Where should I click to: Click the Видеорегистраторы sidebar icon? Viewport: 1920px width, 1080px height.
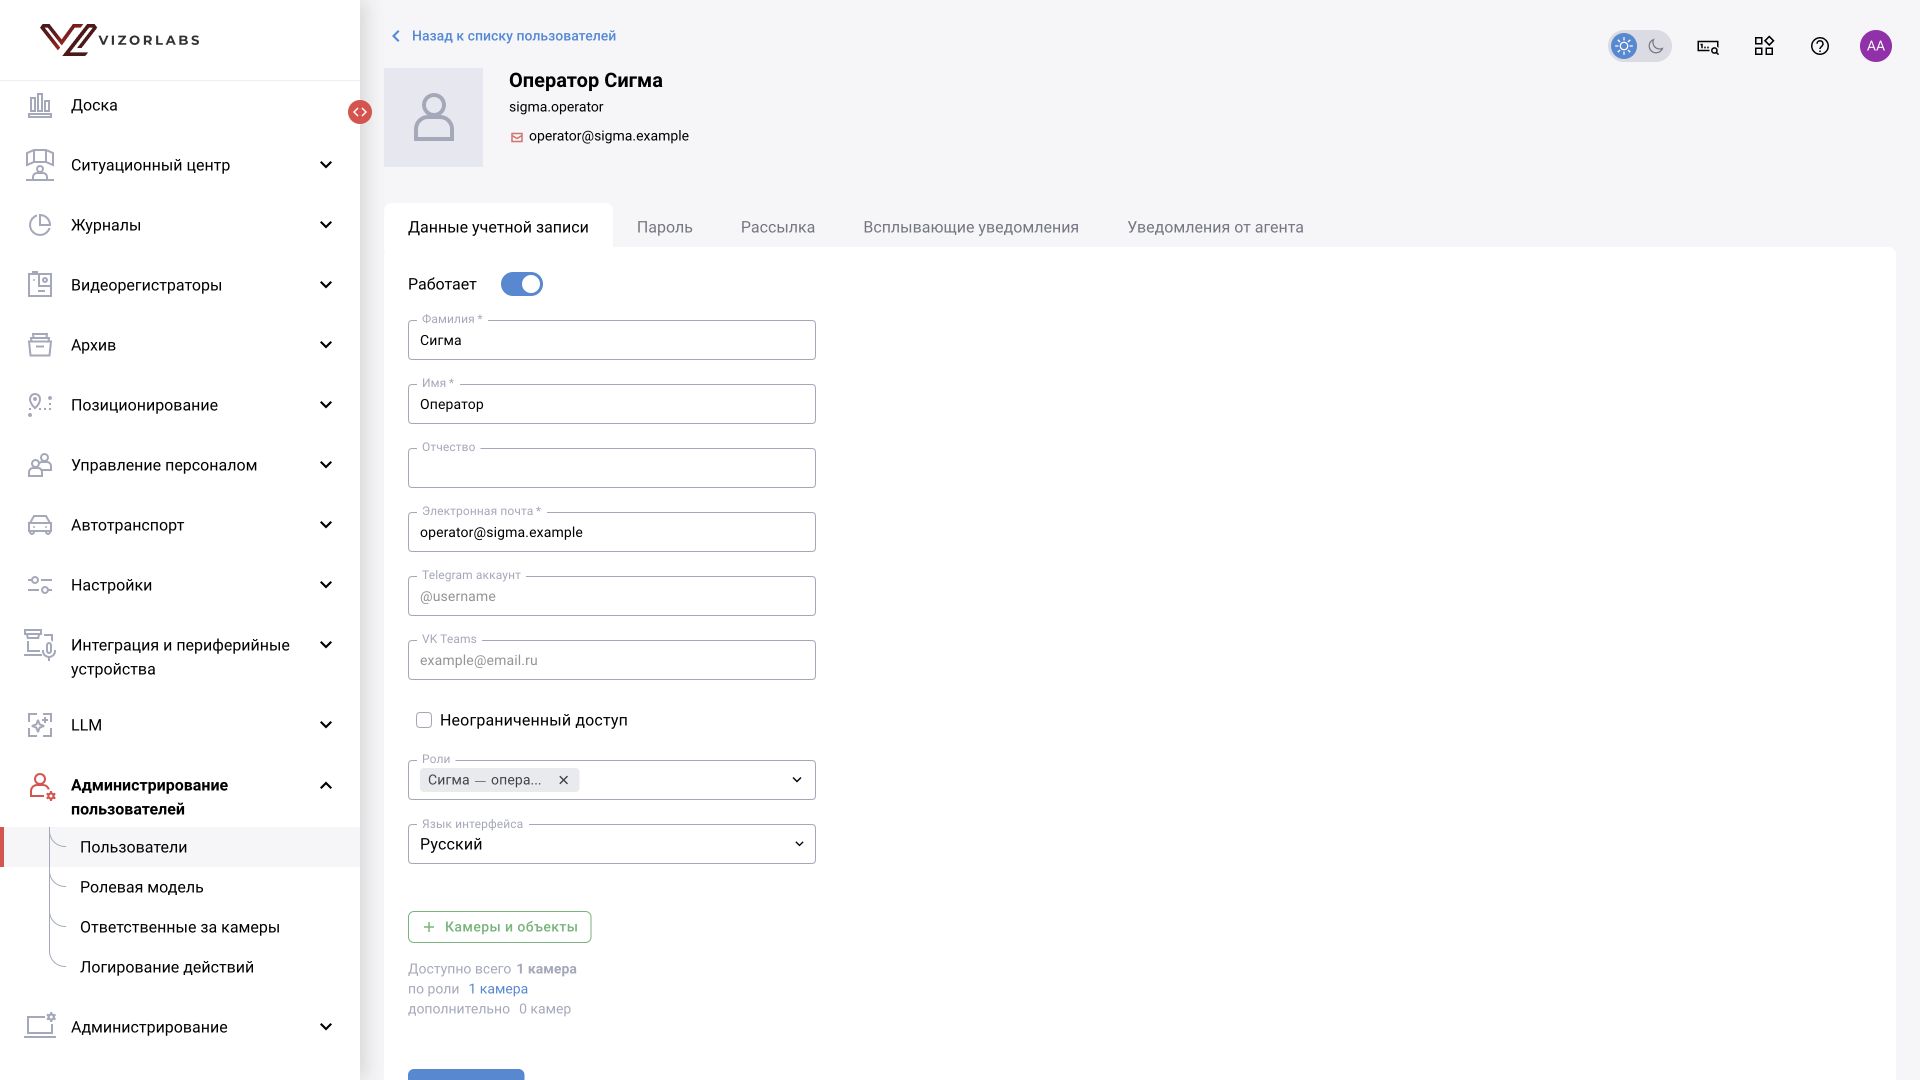tap(40, 285)
